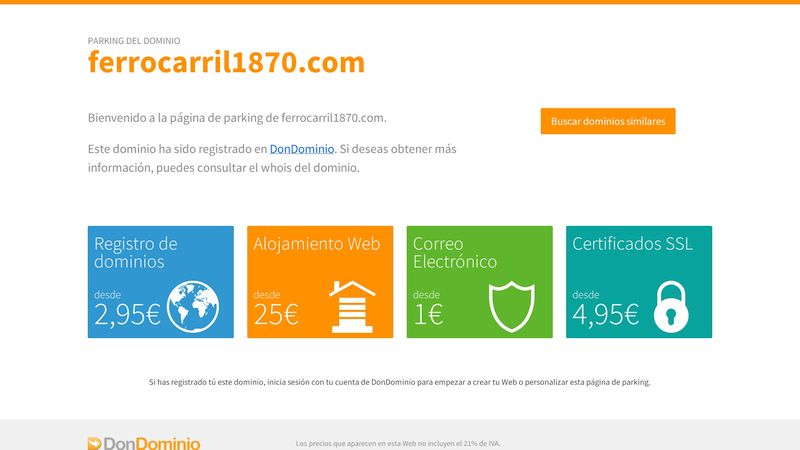The image size is (800, 450).
Task: Click the 4,95€ price
Action: [x=605, y=314]
